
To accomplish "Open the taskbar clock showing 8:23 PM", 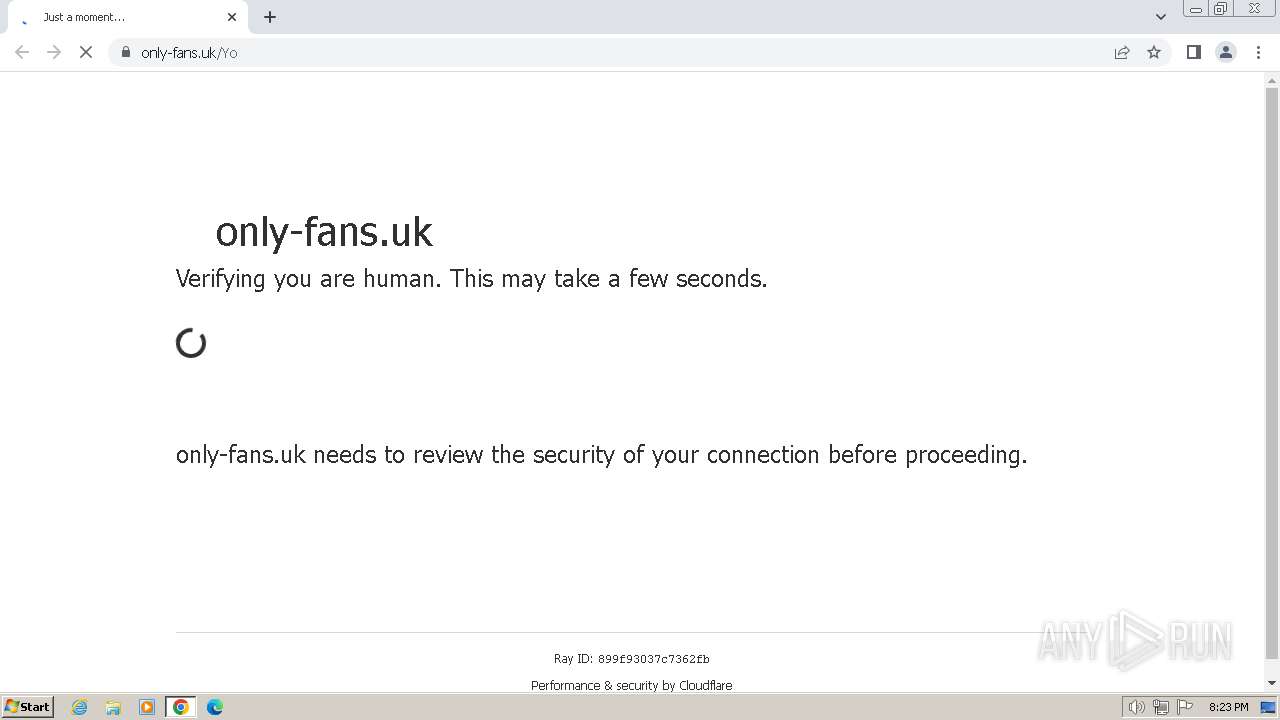I will [x=1228, y=707].
